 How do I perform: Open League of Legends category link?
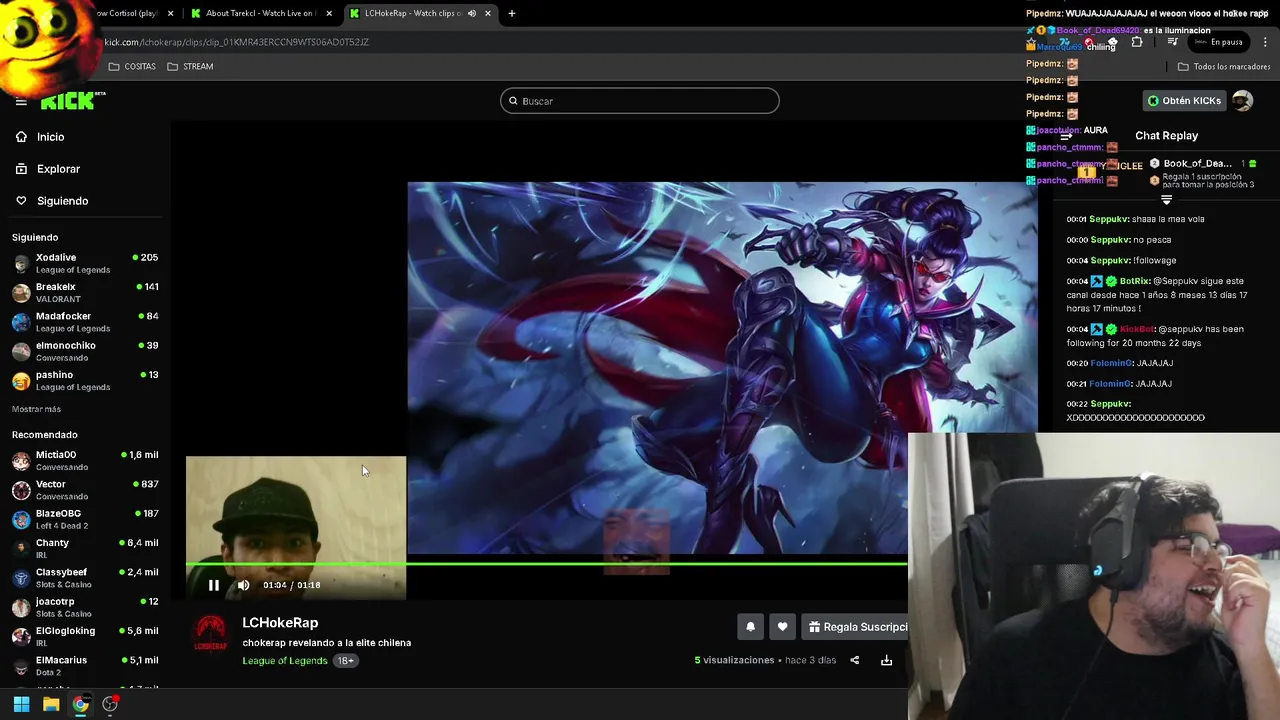[285, 660]
